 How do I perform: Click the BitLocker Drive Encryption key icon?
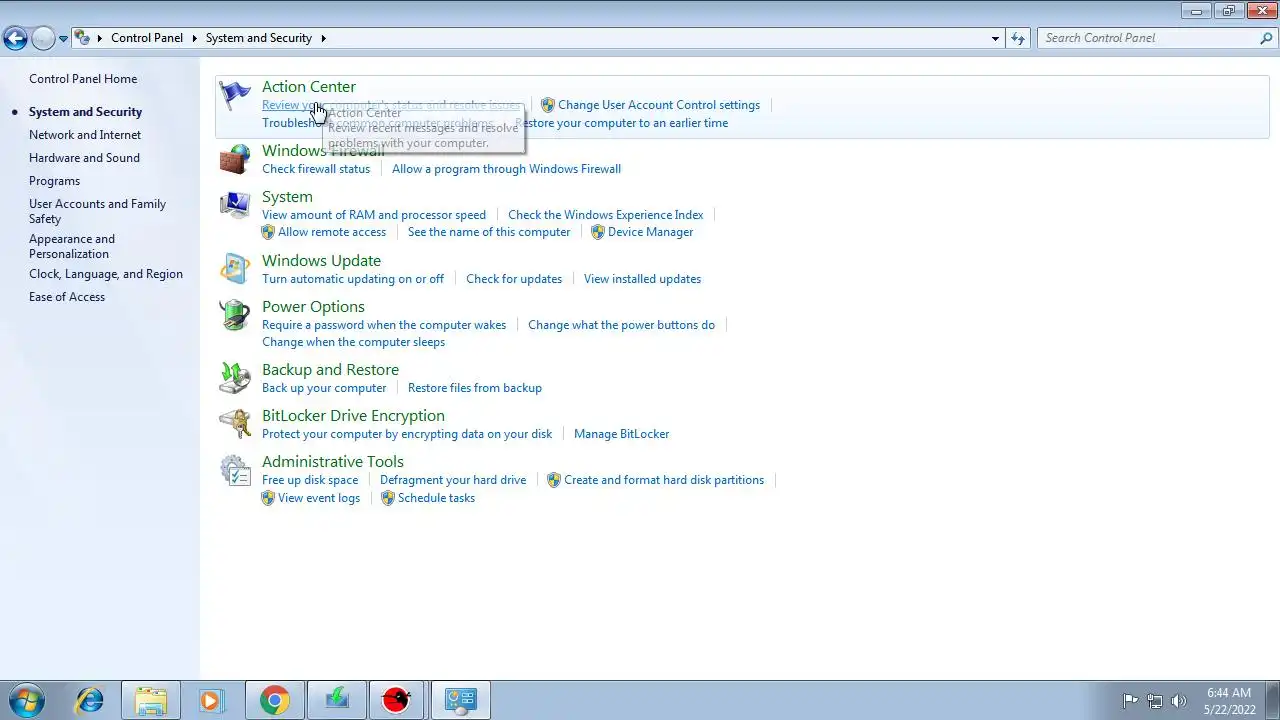[x=235, y=424]
